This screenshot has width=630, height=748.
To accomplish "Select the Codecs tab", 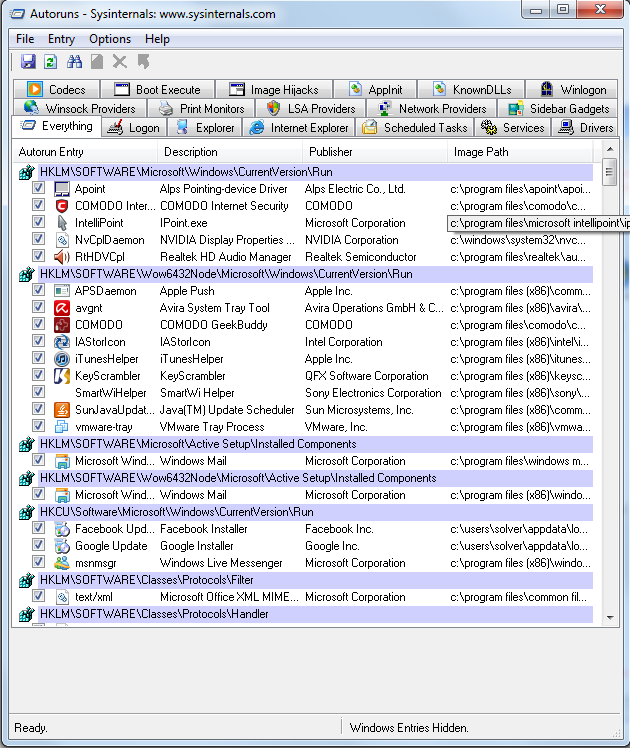I will pos(57,90).
